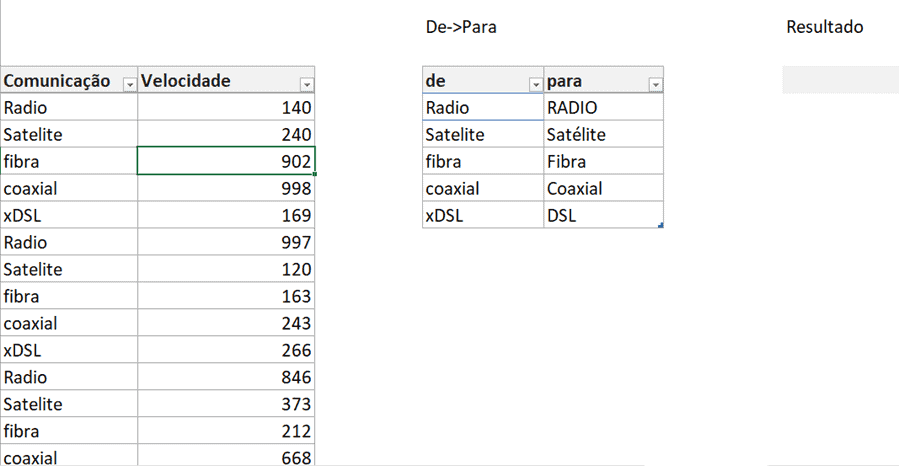
Task: Click the table resize handle below DSL
Action: [x=661, y=227]
